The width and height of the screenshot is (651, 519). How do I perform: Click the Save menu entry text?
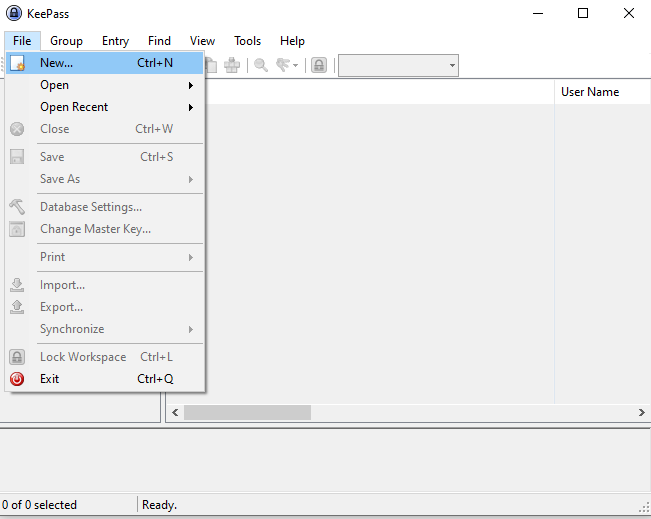(x=52, y=157)
